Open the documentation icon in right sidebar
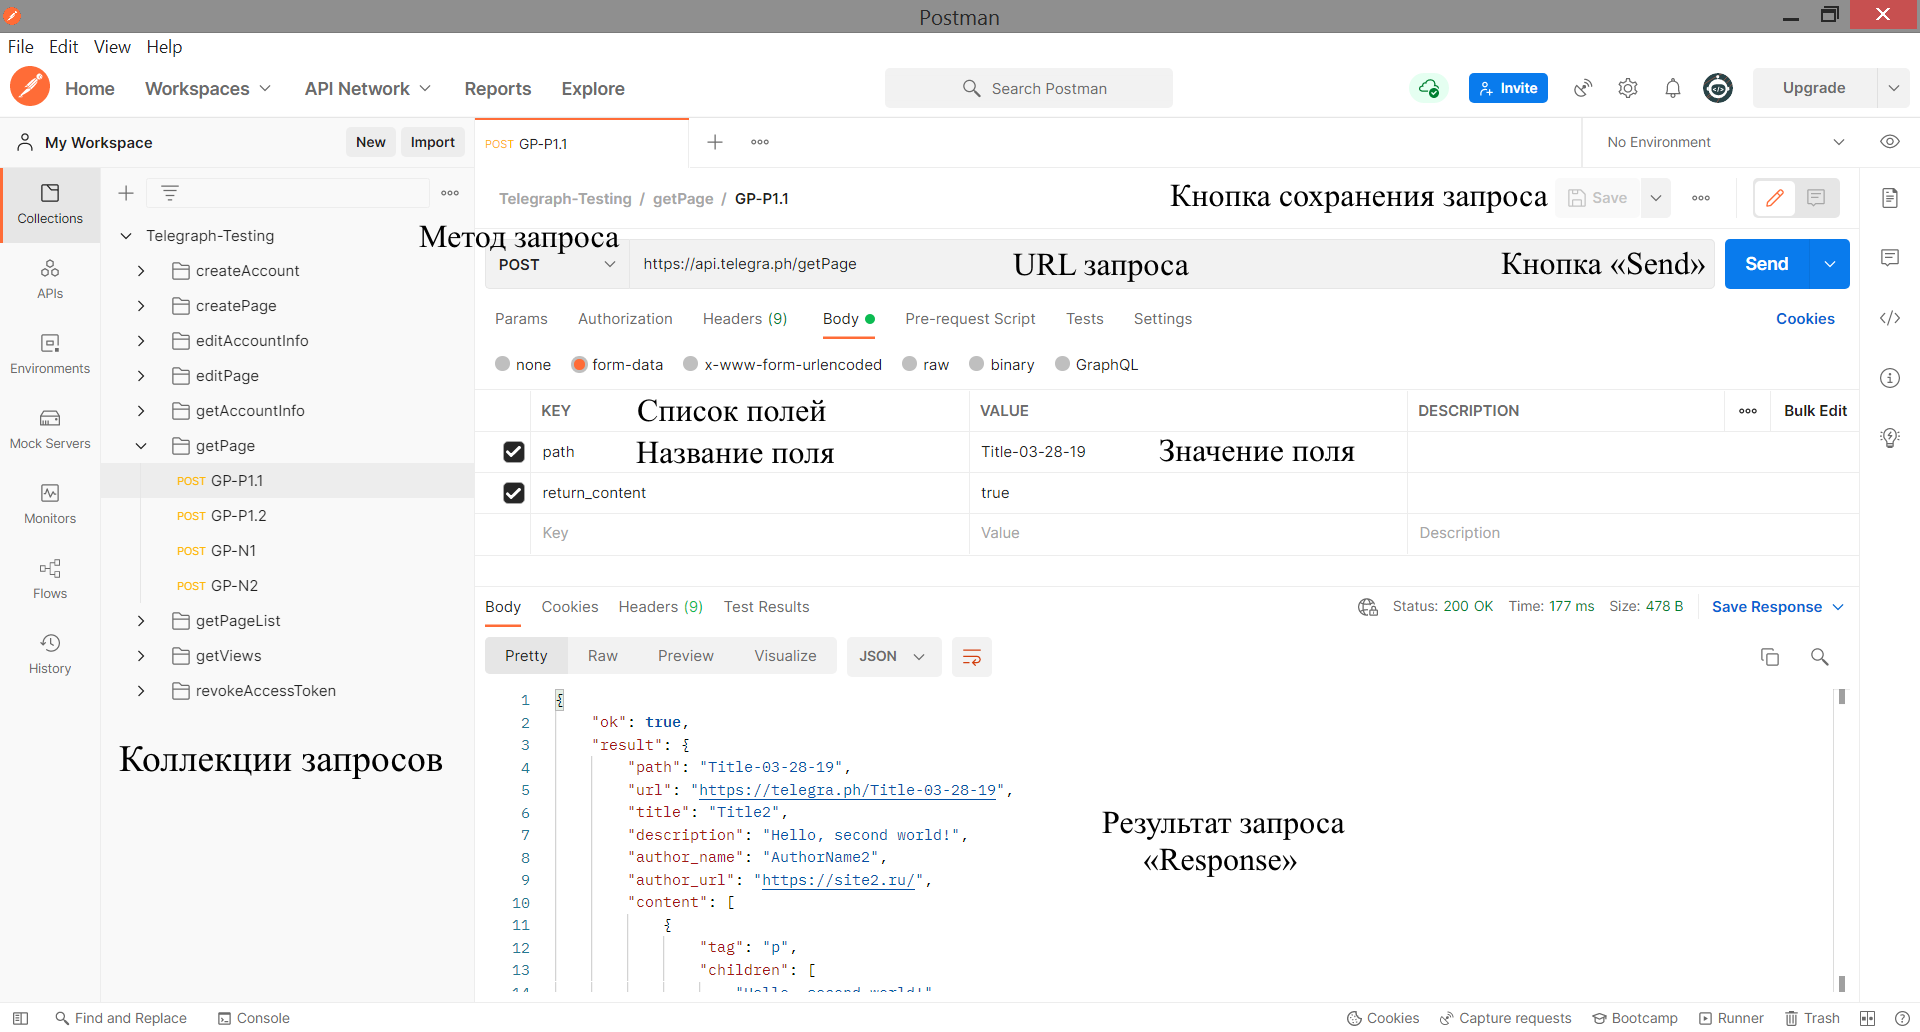Image resolution: width=1920 pixels, height=1032 pixels. tap(1890, 198)
